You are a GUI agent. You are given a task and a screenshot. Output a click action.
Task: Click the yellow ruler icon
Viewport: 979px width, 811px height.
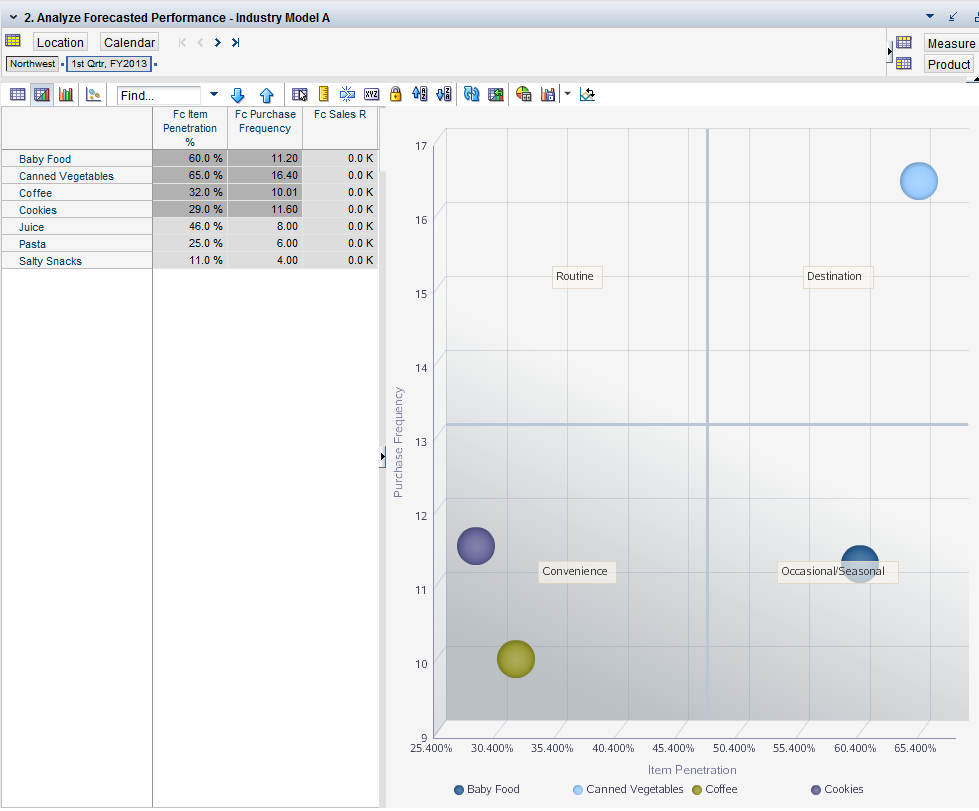(x=323, y=94)
